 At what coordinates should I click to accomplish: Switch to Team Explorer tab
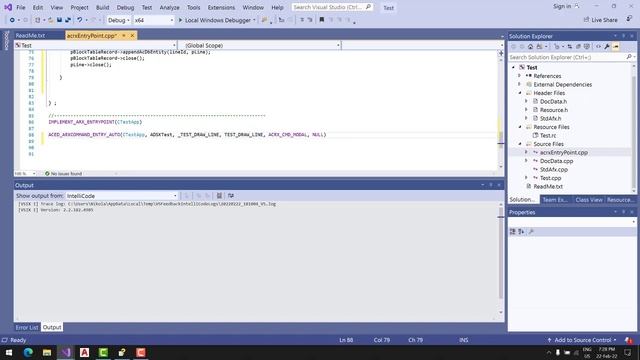(555, 200)
